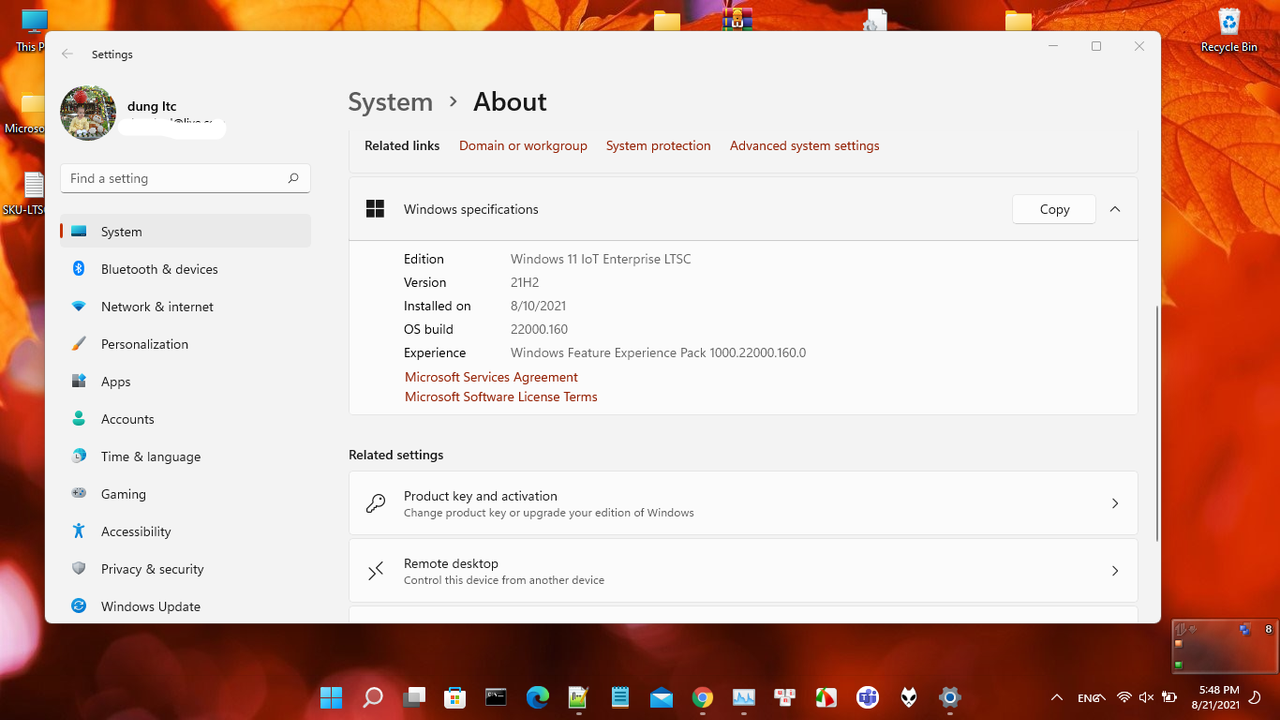Click the Settings page vertical scrollbar

point(1157,422)
